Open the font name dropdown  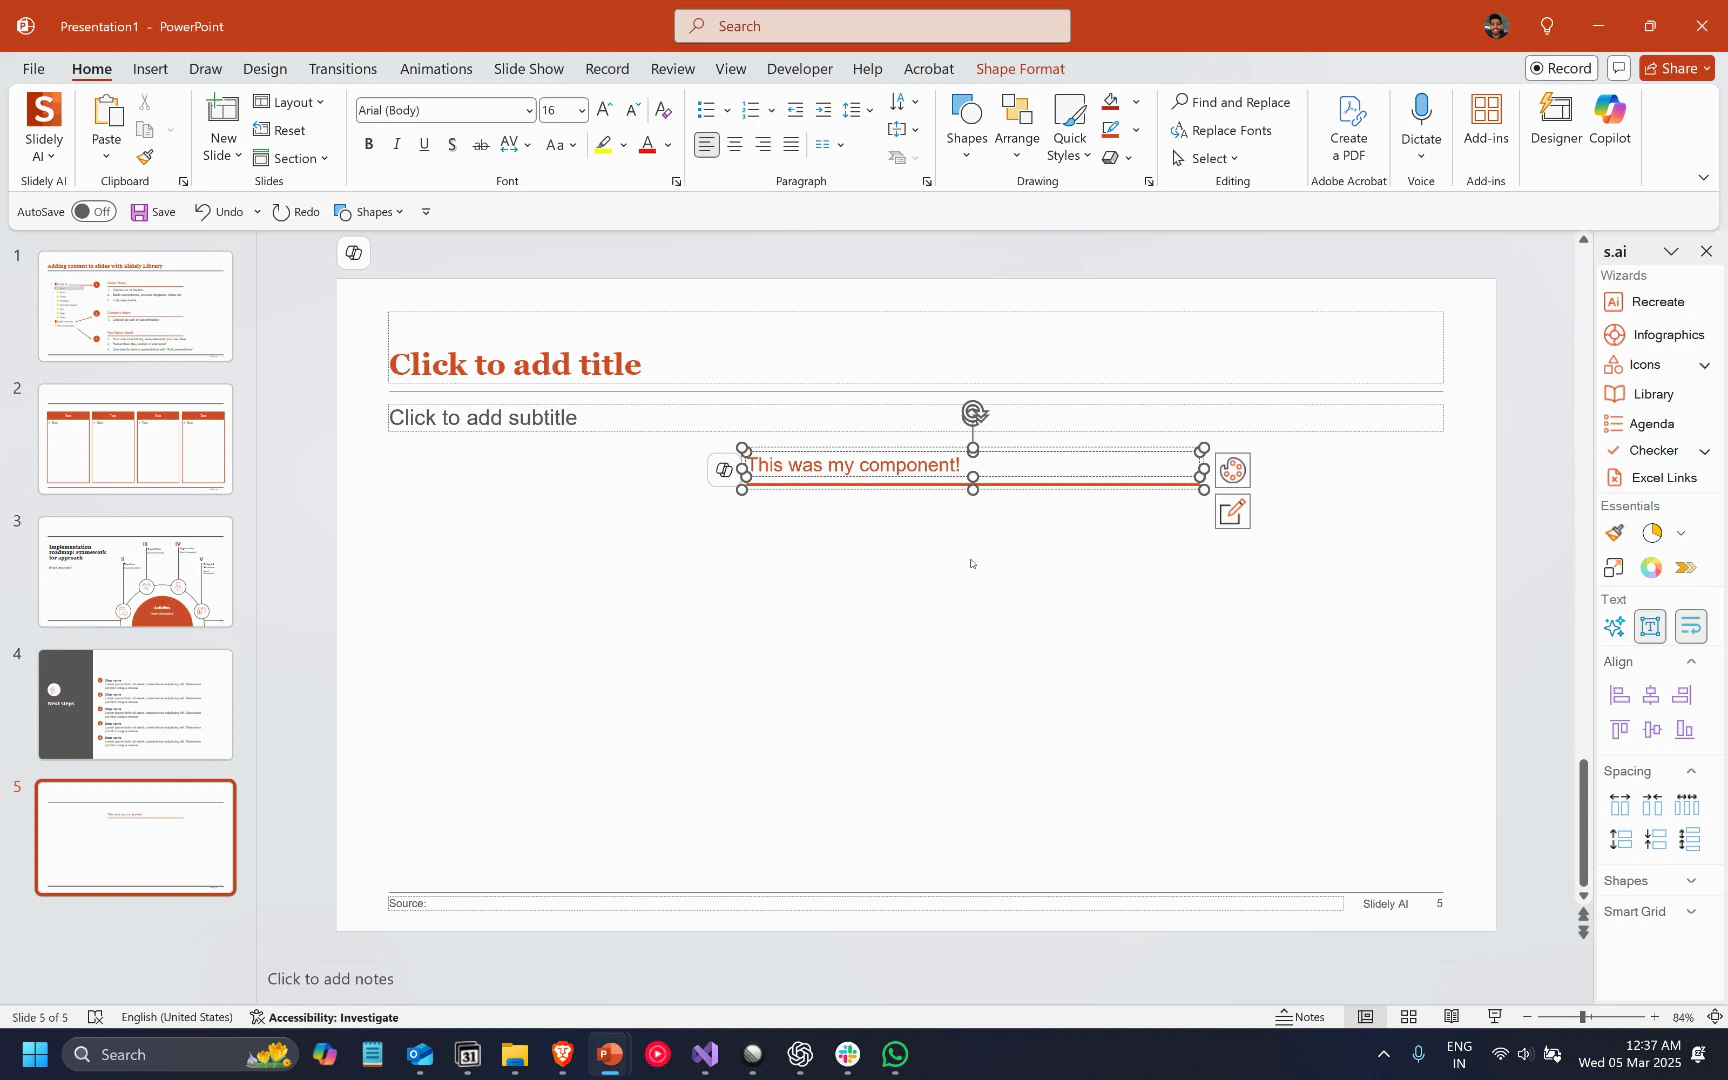tap(529, 111)
